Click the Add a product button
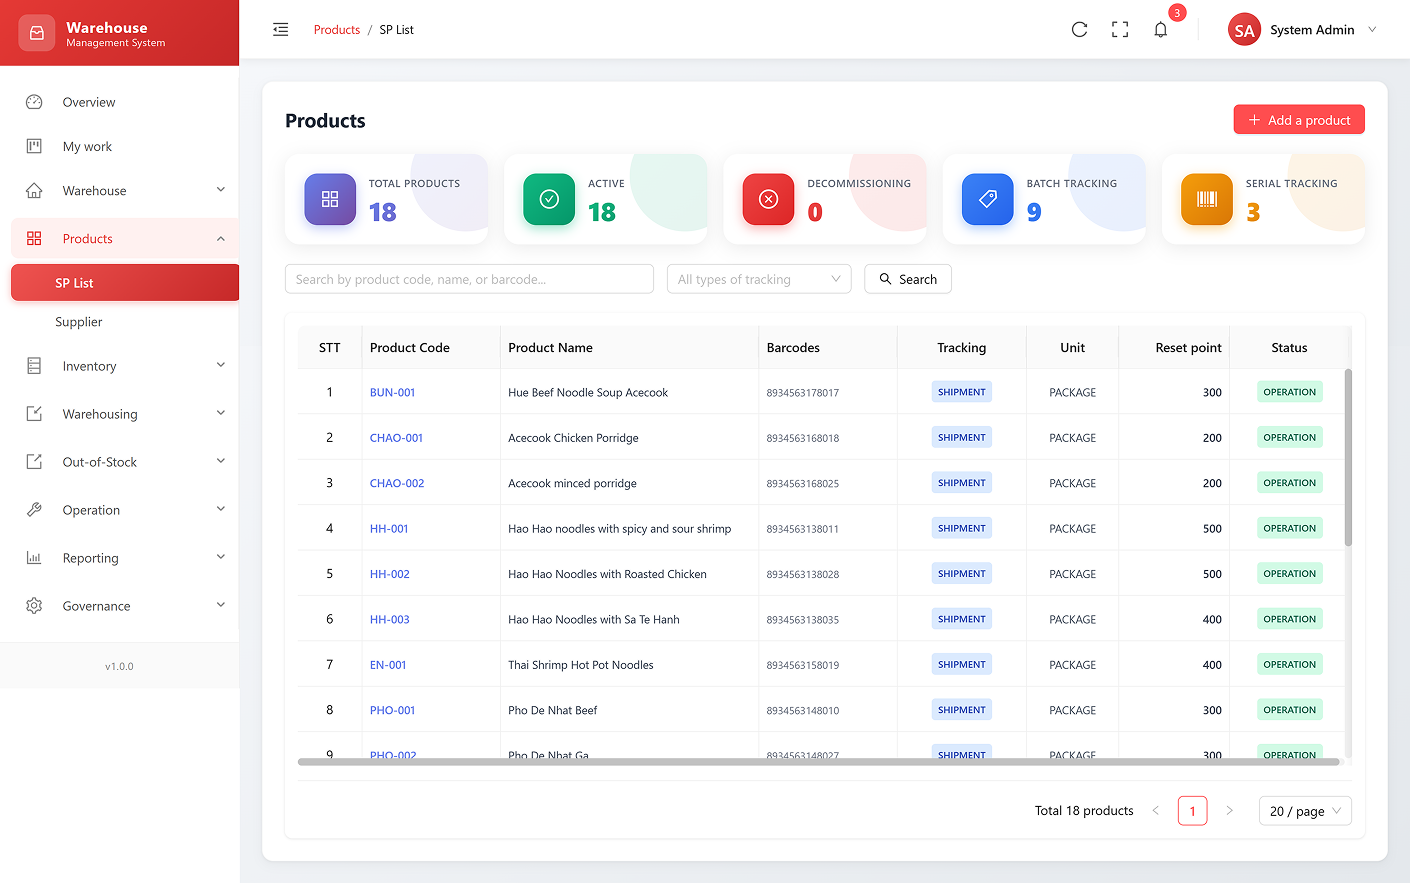Image resolution: width=1410 pixels, height=883 pixels. [1298, 120]
